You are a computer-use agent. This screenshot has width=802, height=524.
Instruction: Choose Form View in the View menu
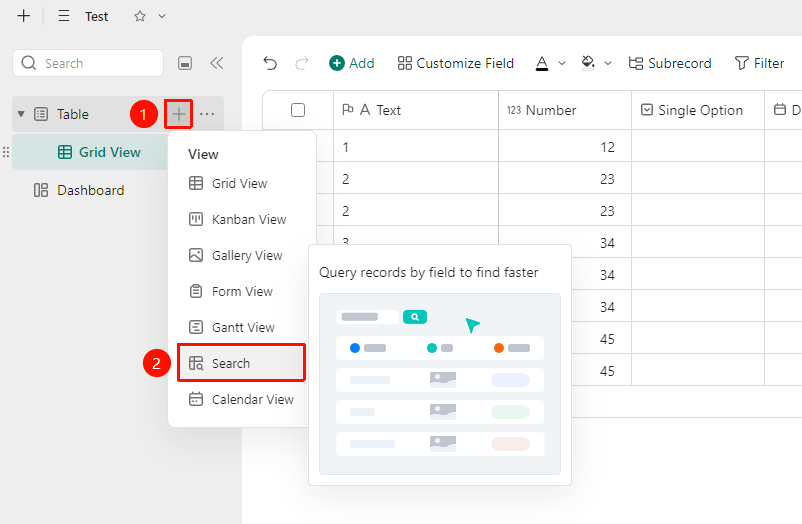point(242,291)
